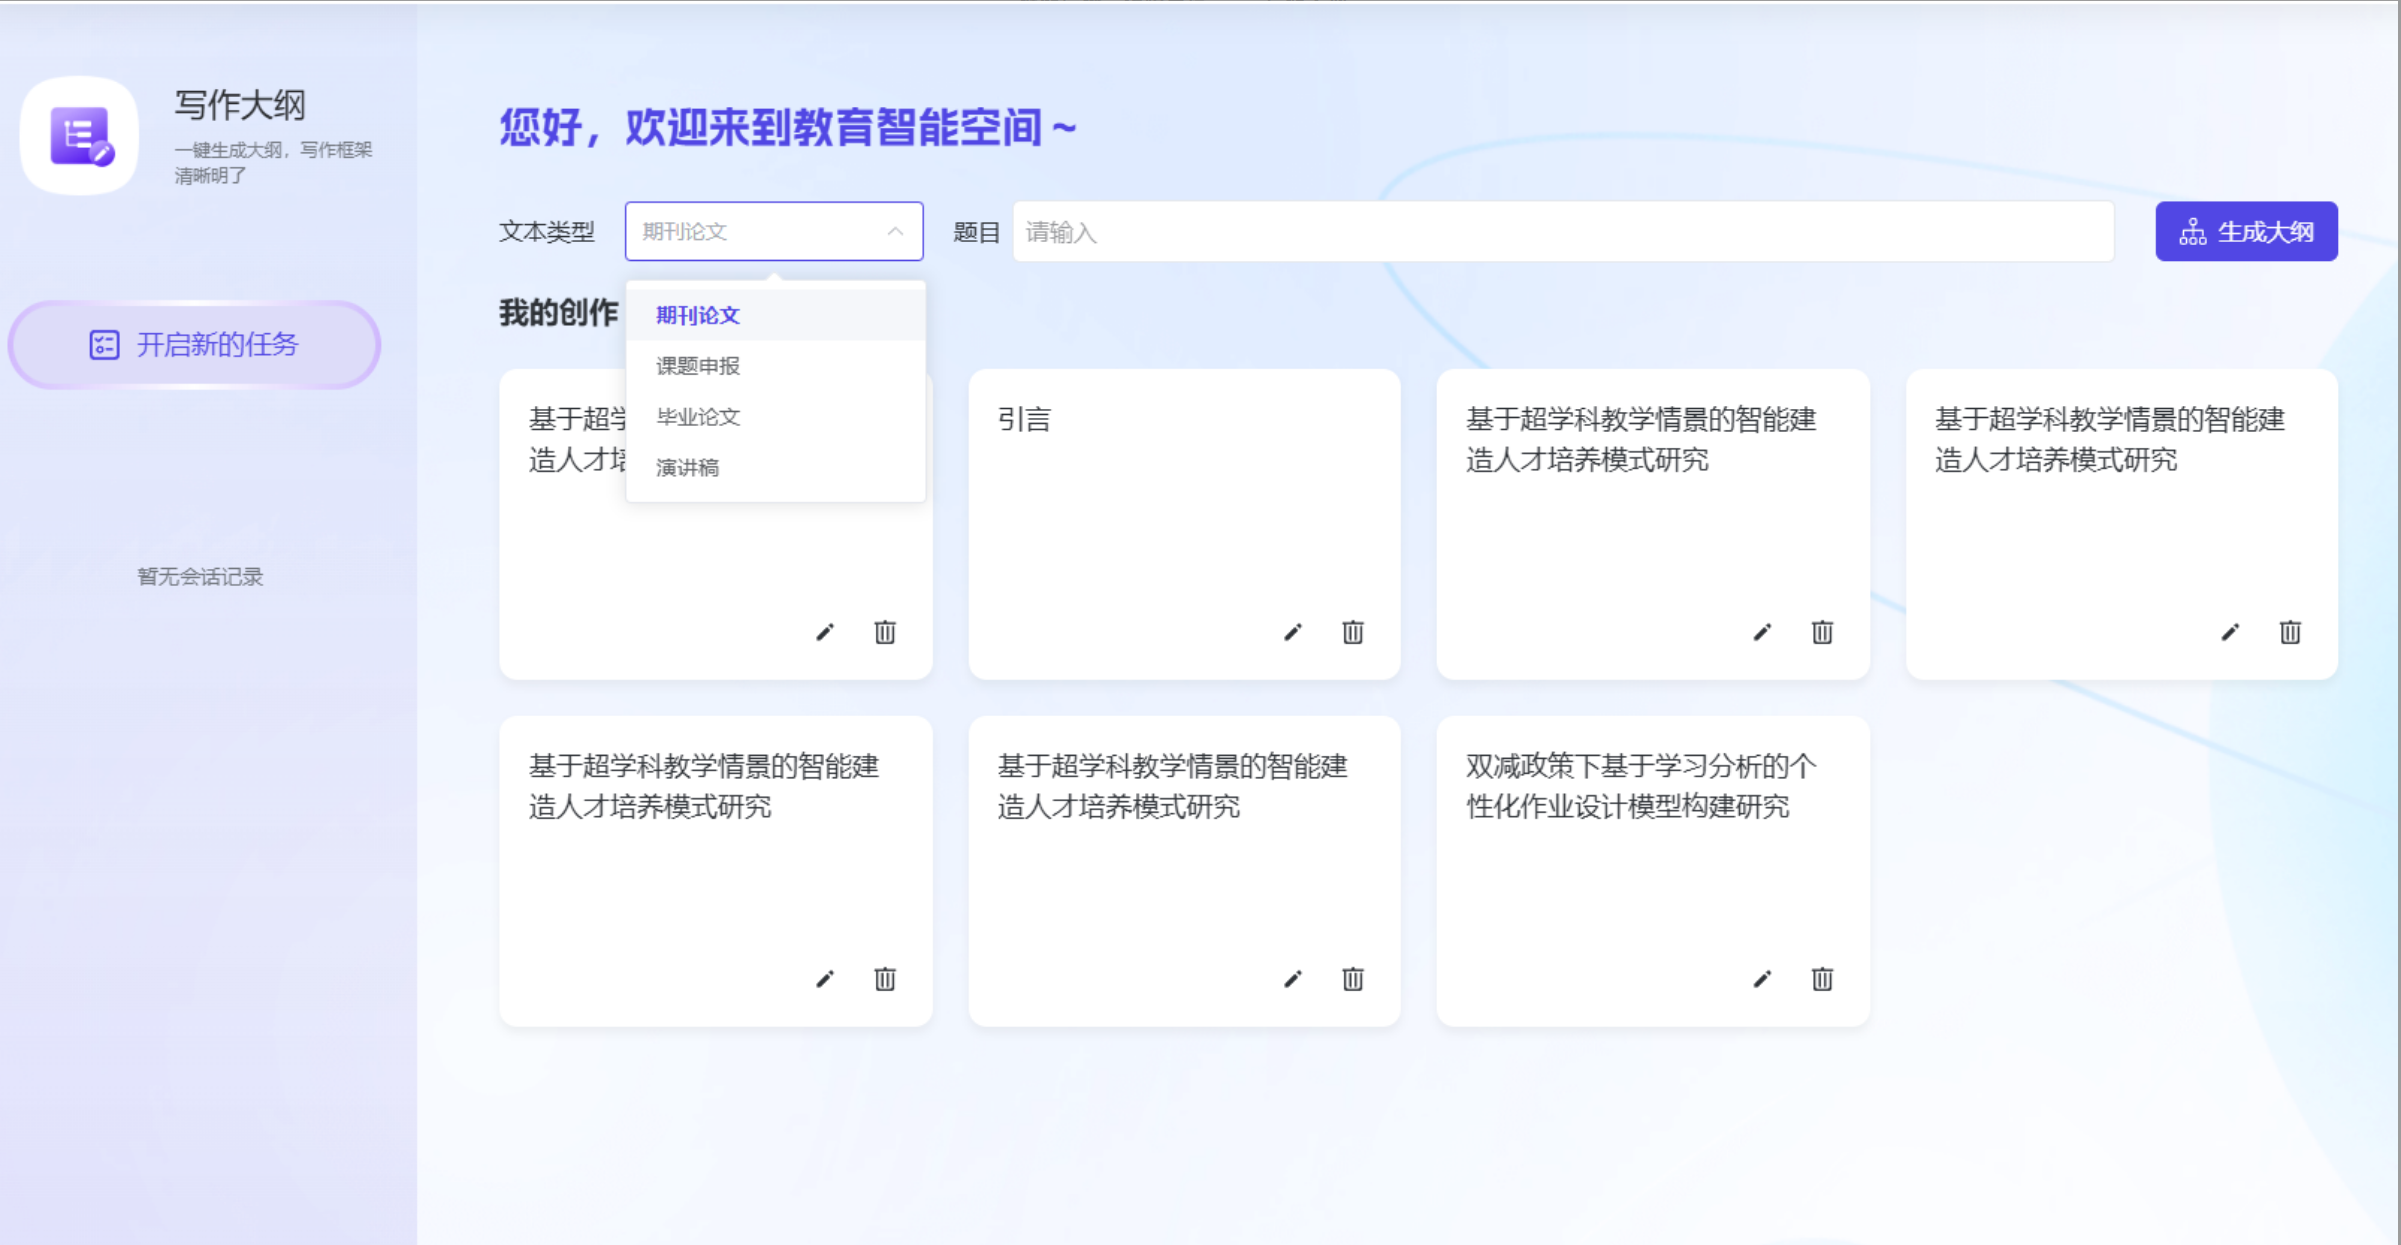
Task: Click edit pencil on 双减政策 card
Action: pos(1762,979)
